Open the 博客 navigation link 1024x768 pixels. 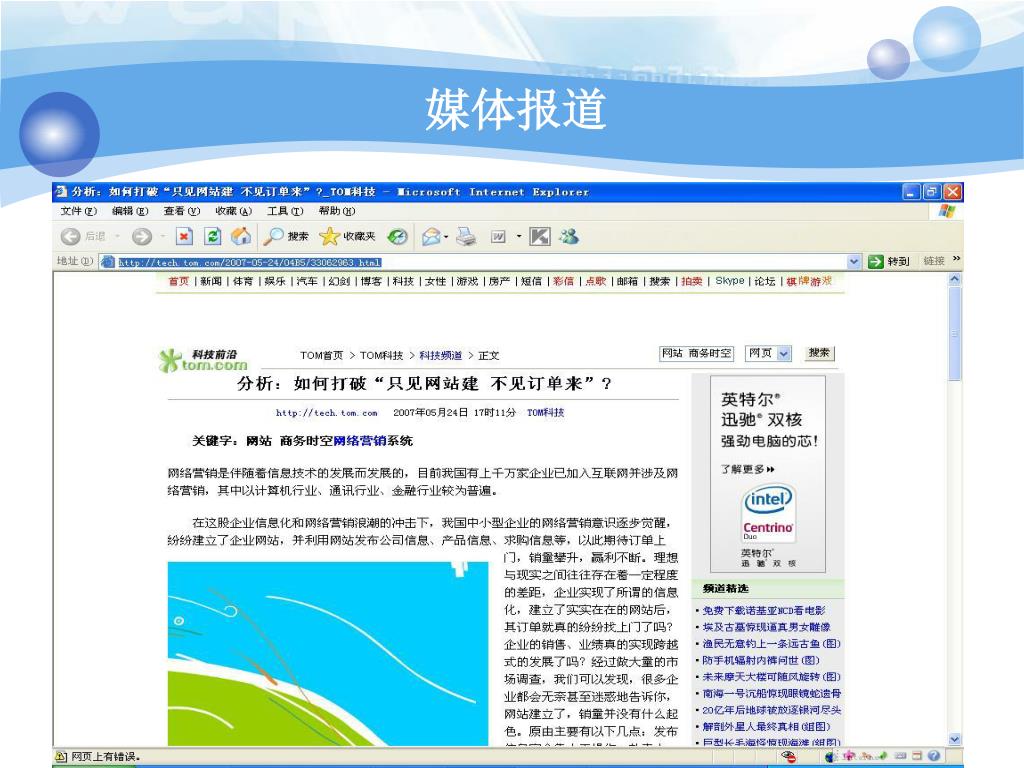click(x=371, y=281)
